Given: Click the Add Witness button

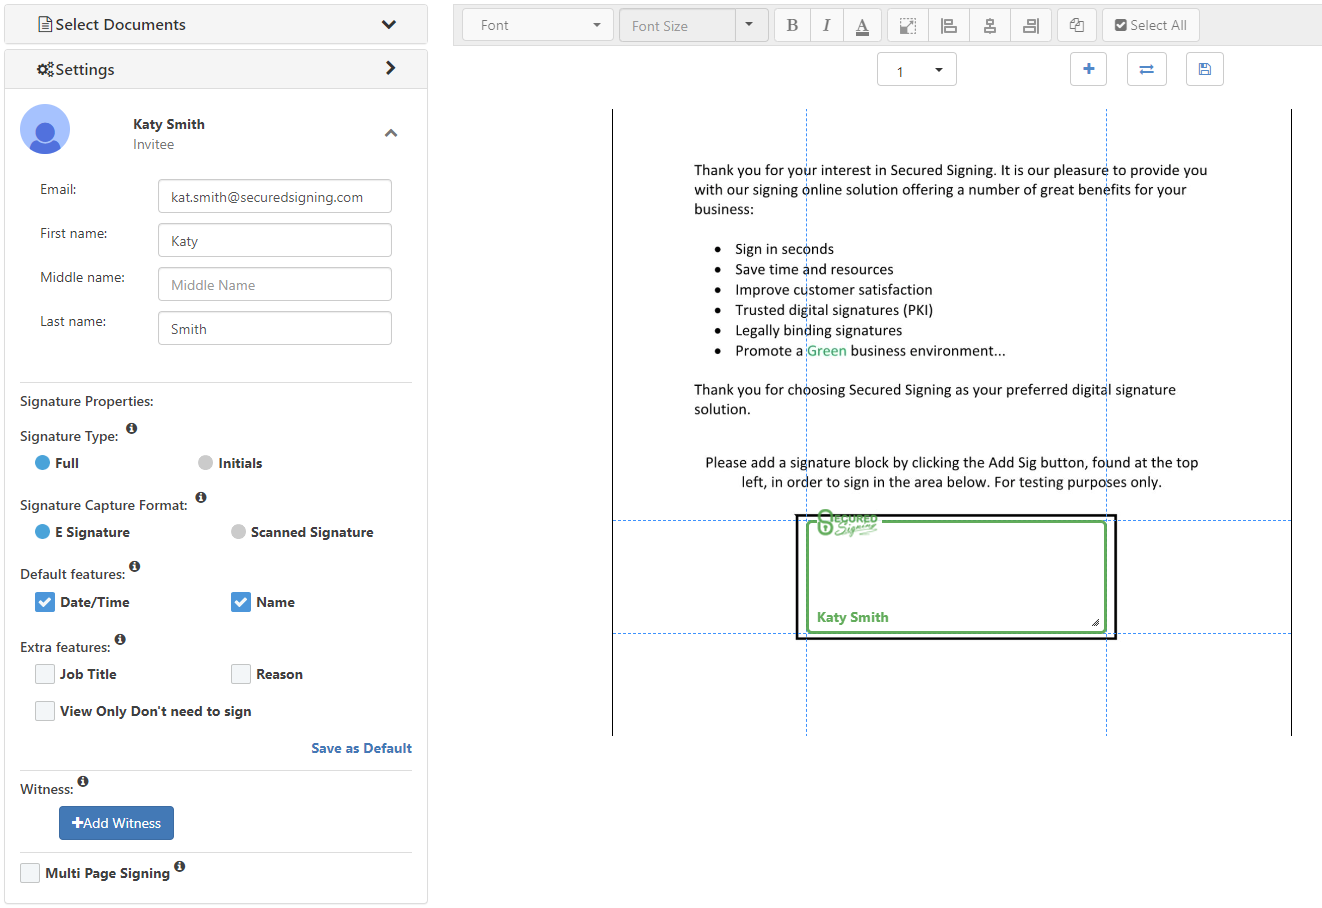Looking at the screenshot, I should (x=116, y=823).
